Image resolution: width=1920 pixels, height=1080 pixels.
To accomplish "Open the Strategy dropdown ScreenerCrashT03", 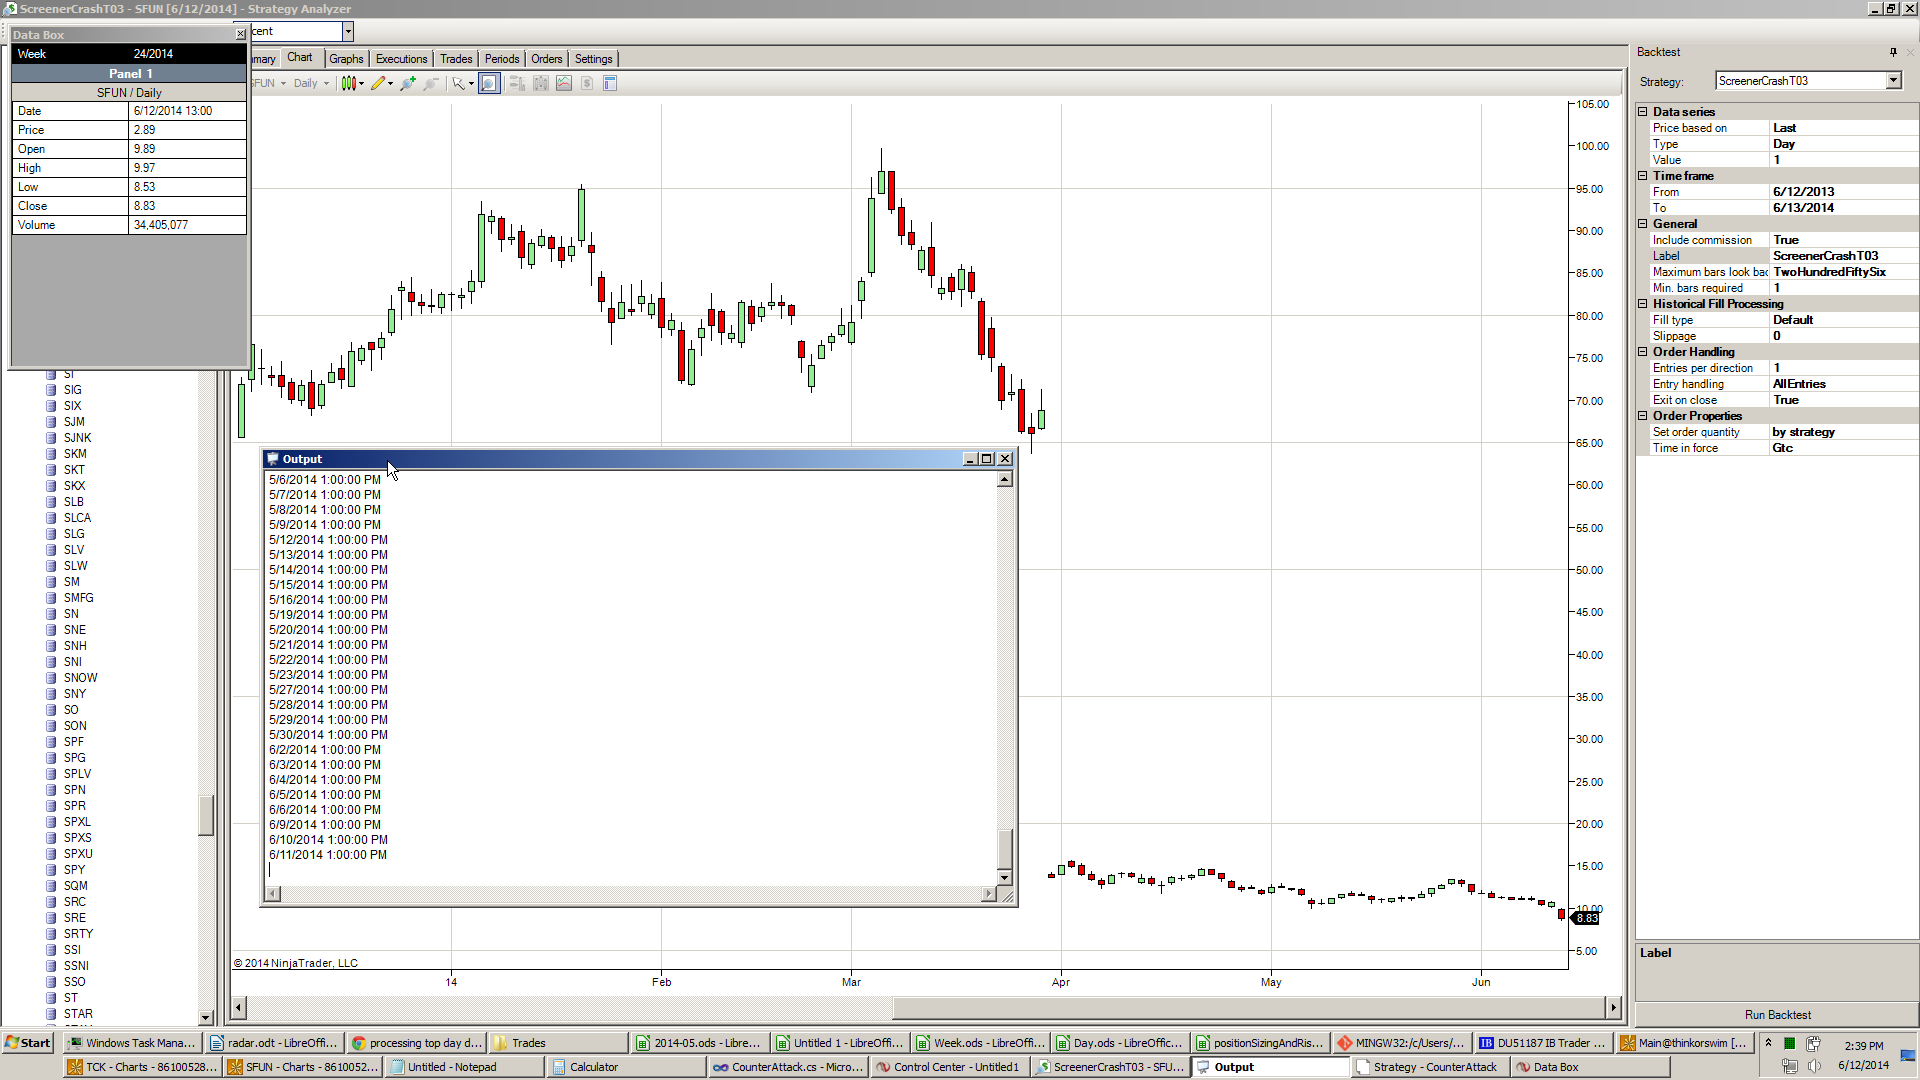I will point(1893,81).
